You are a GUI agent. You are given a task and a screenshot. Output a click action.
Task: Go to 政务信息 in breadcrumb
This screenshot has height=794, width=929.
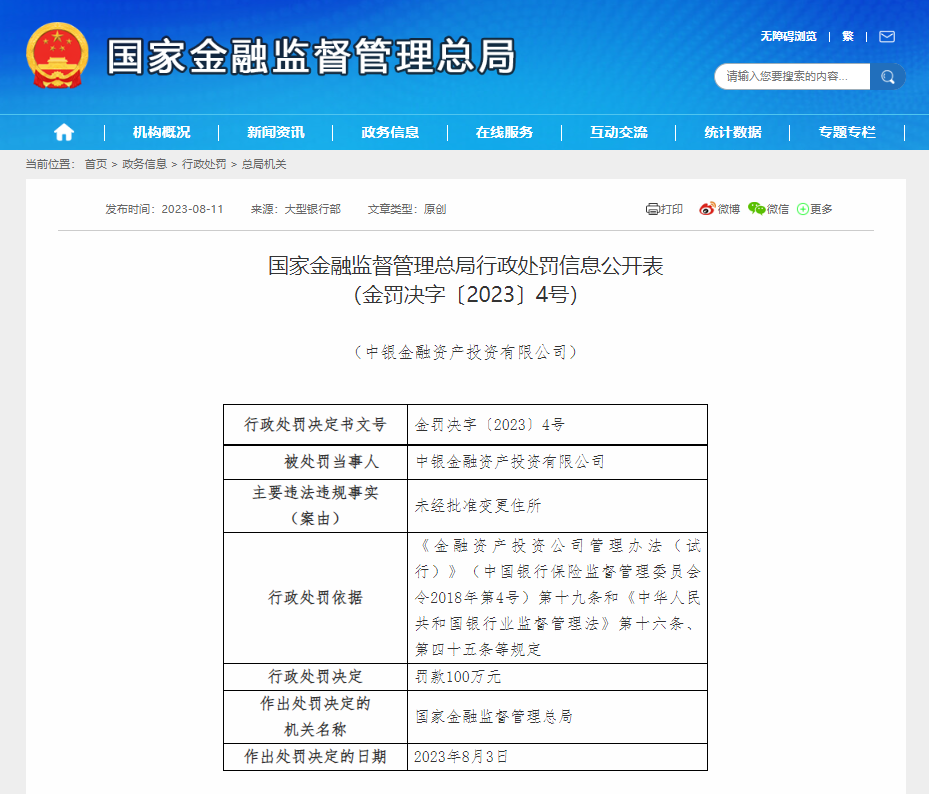[145, 164]
